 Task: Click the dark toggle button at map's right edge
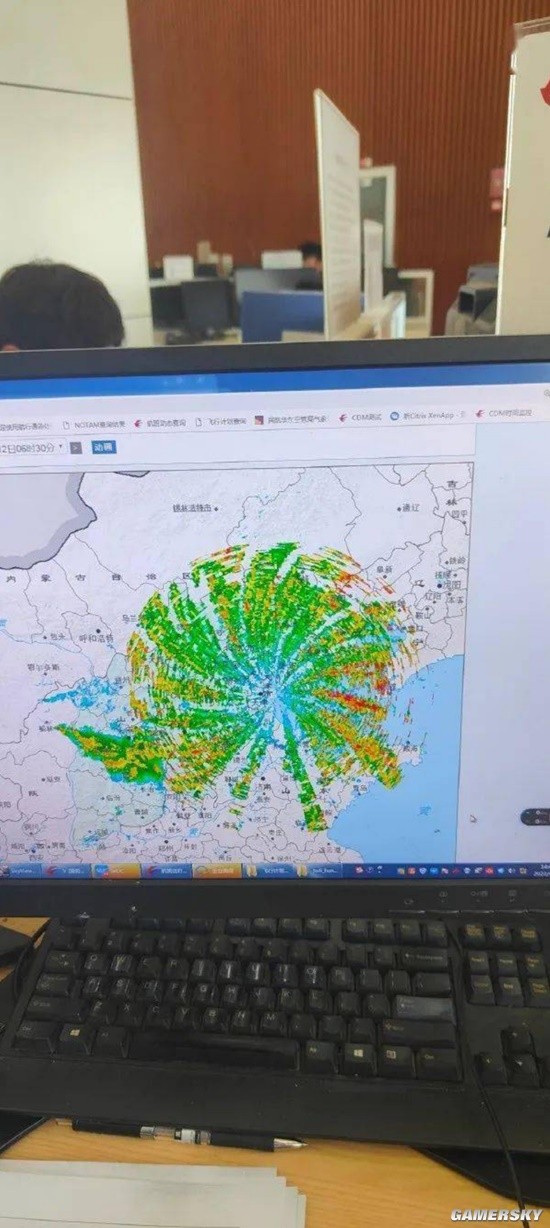537,817
